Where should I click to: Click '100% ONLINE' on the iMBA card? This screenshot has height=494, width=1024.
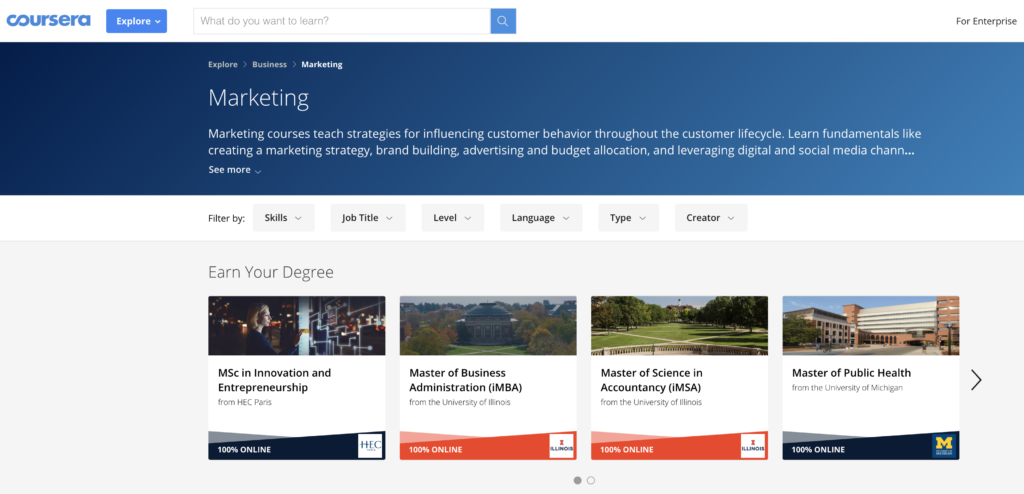(436, 450)
